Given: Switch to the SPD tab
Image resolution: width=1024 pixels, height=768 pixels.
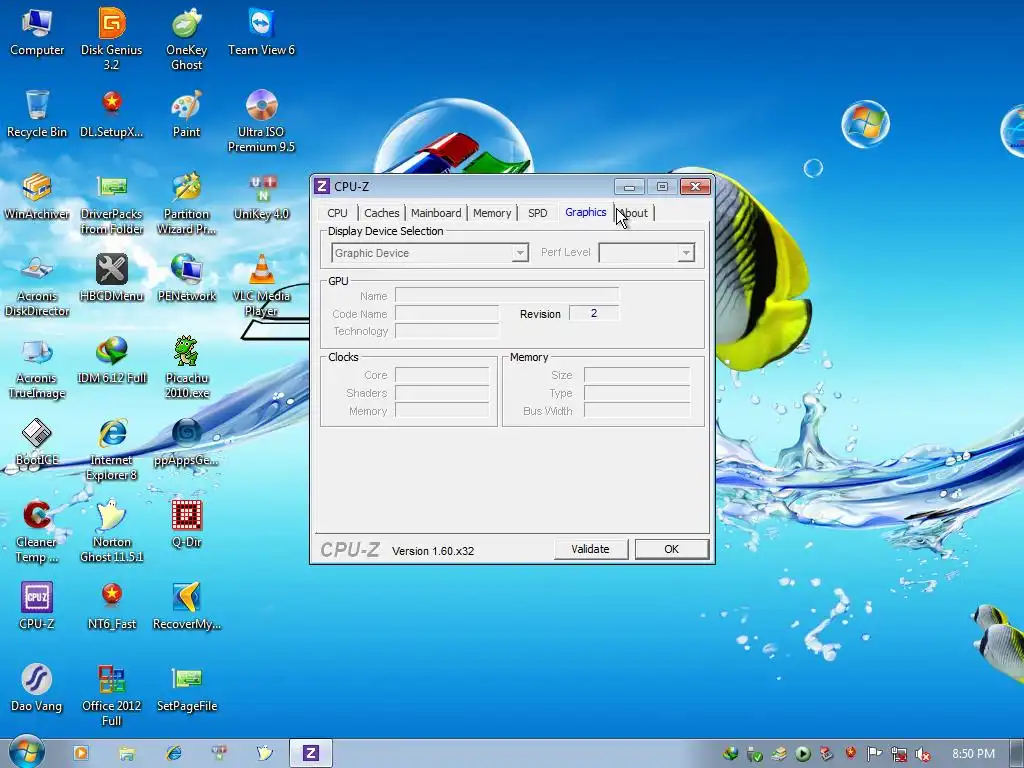Looking at the screenshot, I should point(537,213).
